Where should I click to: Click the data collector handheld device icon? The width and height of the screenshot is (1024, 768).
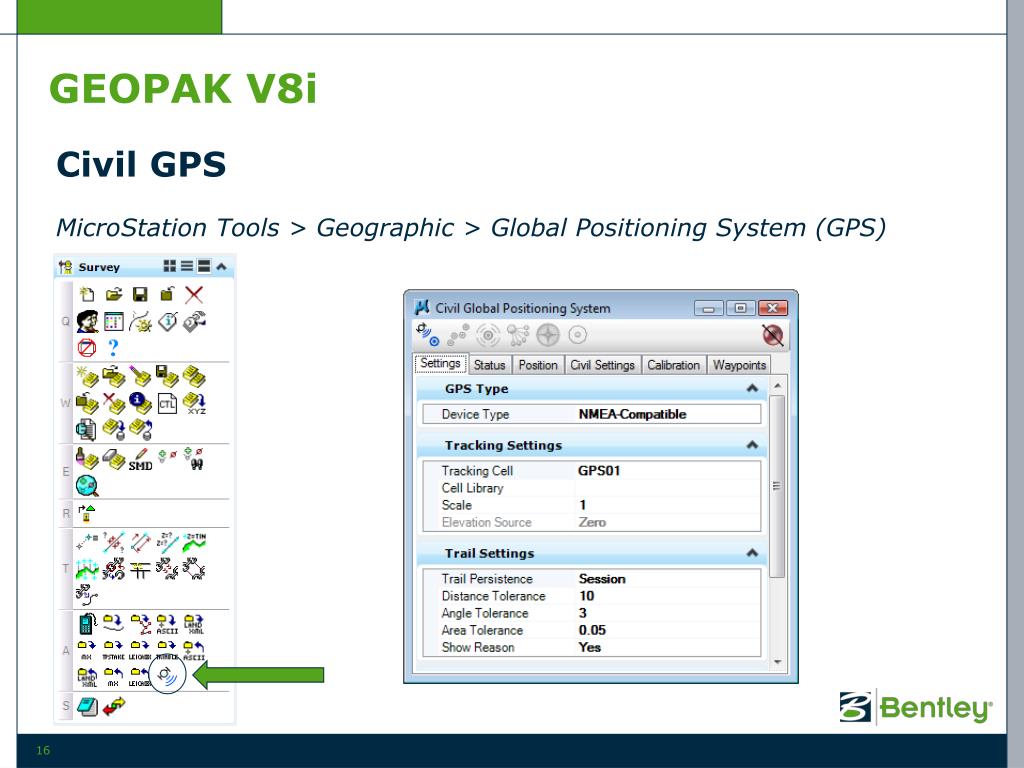point(87,624)
